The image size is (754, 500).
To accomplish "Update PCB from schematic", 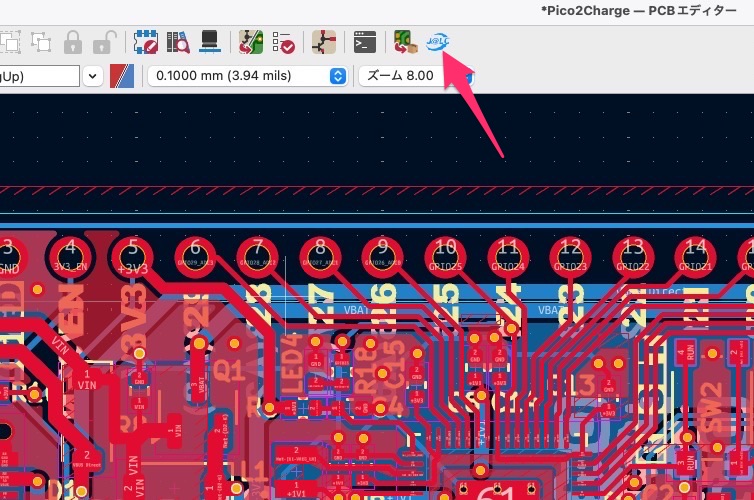I will point(250,42).
